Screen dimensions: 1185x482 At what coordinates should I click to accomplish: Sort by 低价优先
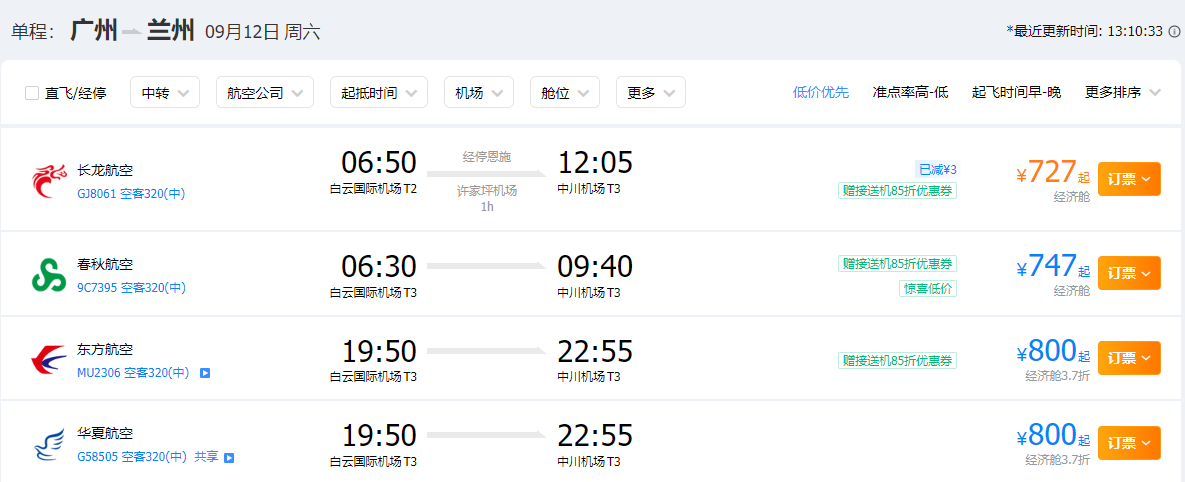821,92
